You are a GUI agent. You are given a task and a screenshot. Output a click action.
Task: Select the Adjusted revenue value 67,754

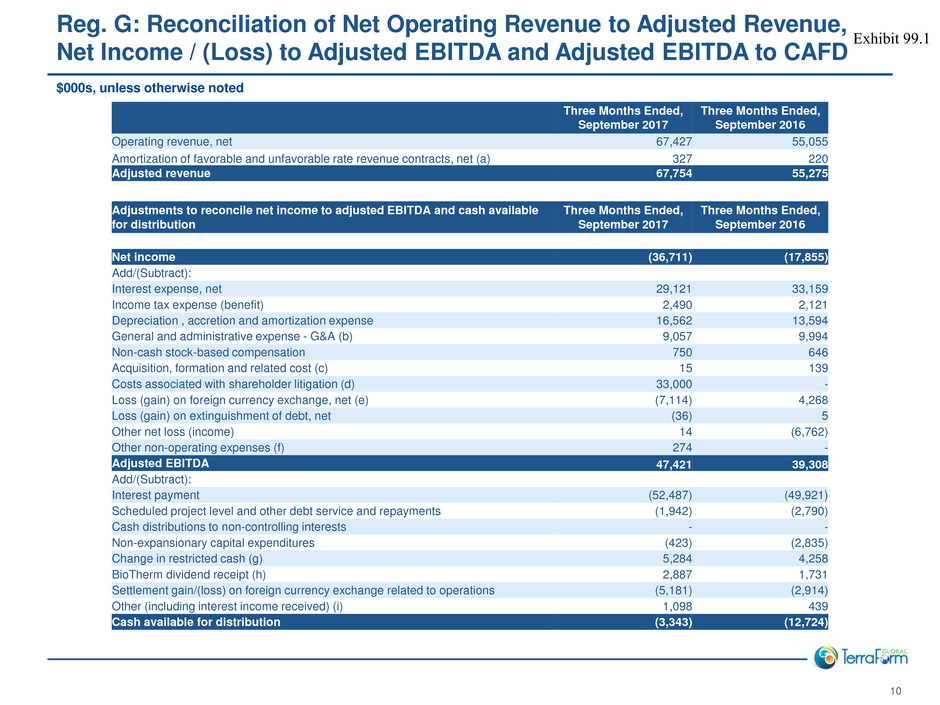coord(669,173)
